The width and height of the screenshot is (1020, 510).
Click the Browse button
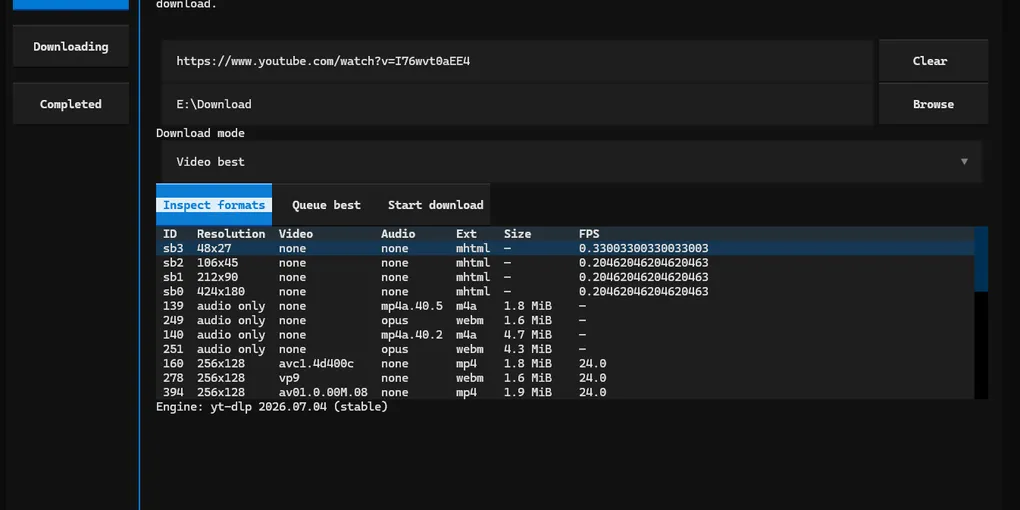(x=933, y=104)
